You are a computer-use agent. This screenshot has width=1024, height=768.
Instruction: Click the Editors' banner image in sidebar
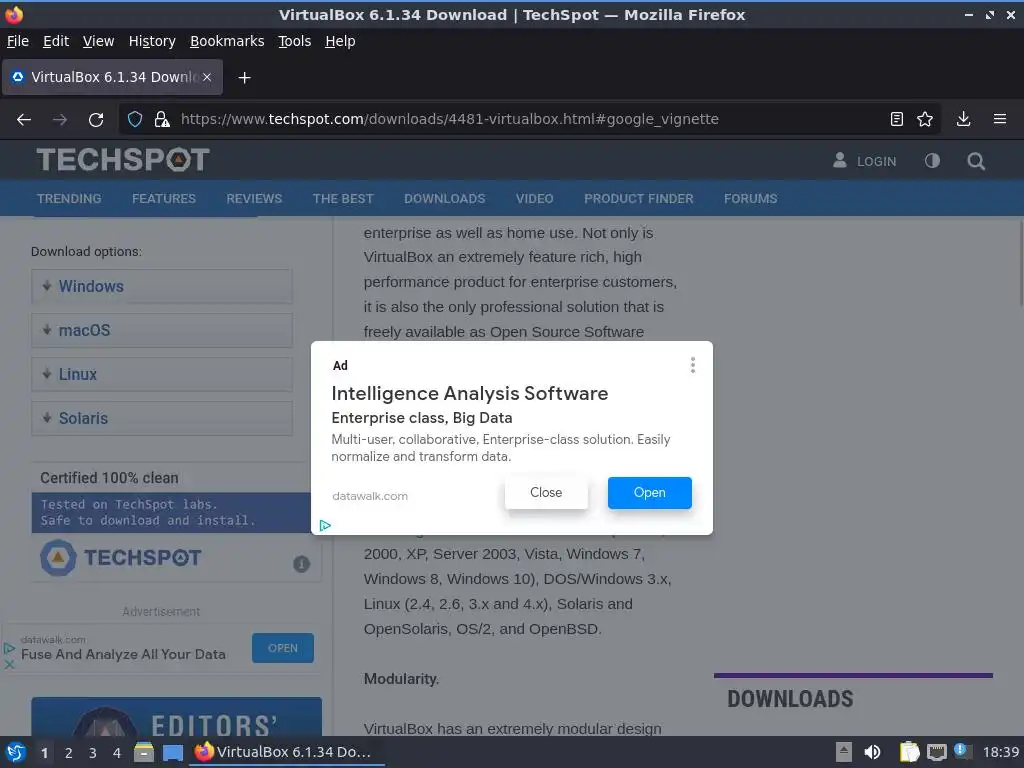coord(176,716)
